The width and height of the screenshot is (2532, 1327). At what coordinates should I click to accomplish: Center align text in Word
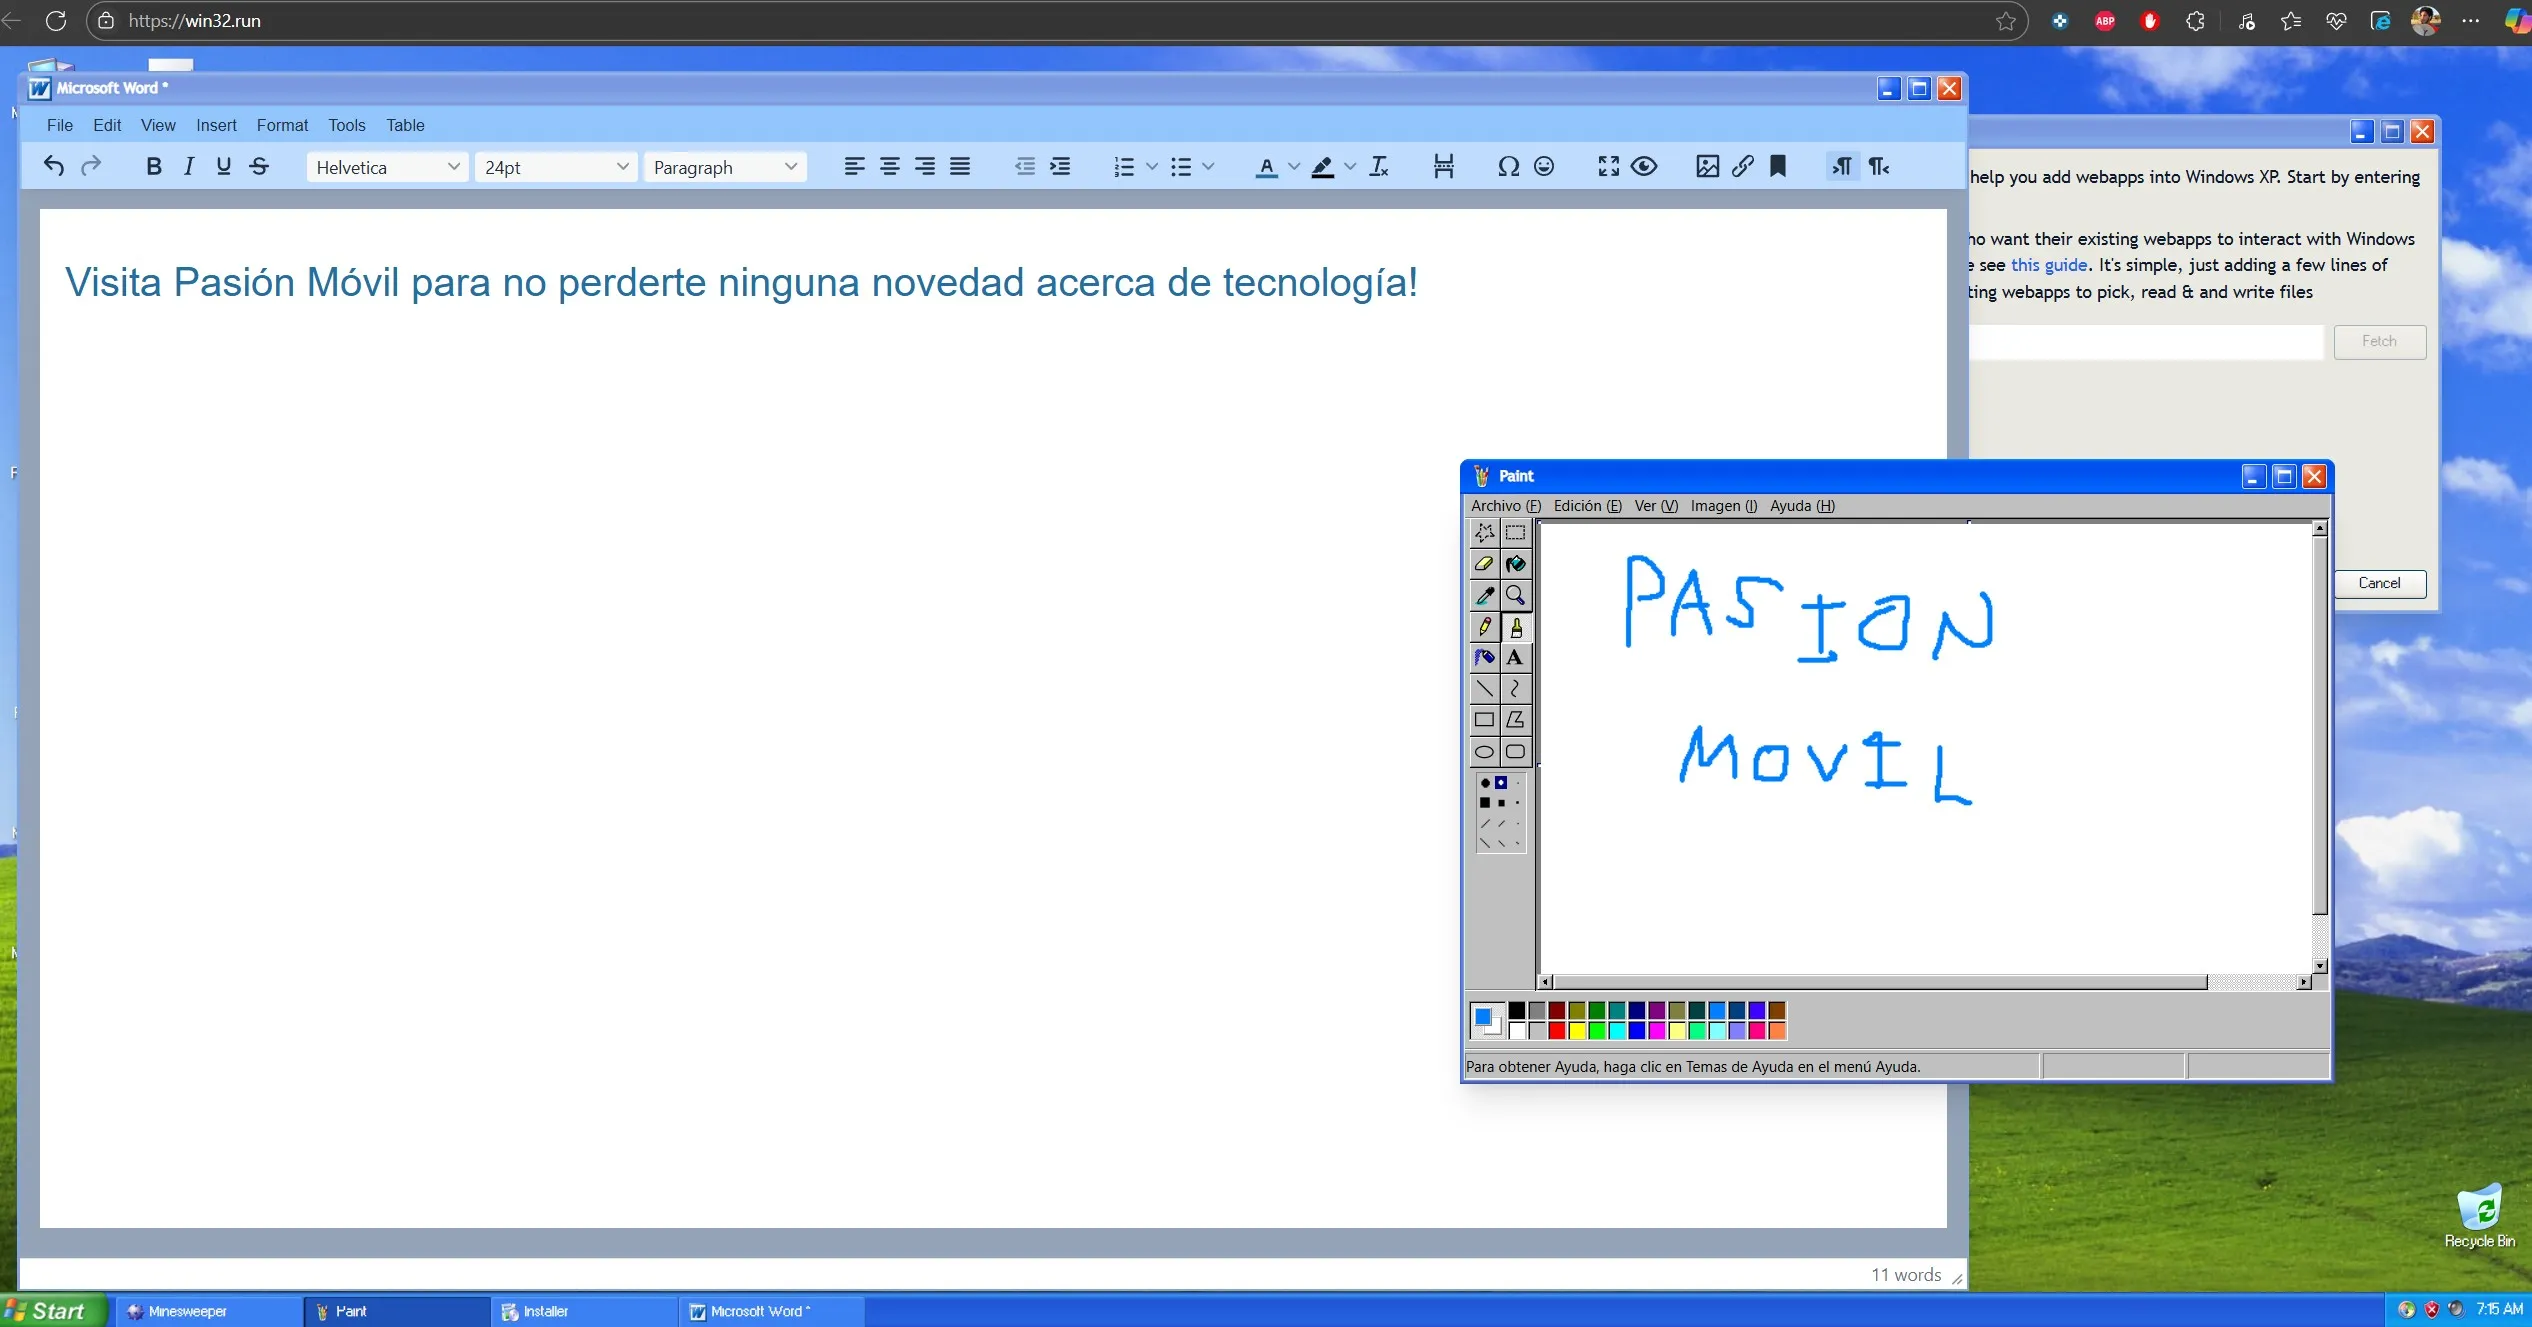coord(889,166)
